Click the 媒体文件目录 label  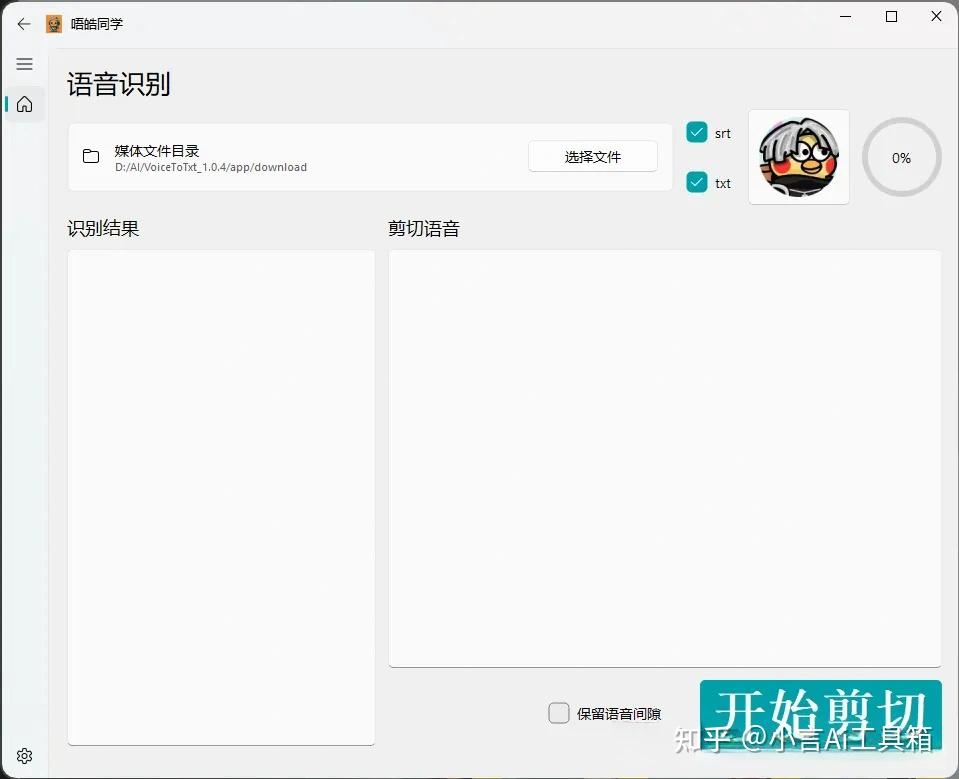click(x=157, y=150)
